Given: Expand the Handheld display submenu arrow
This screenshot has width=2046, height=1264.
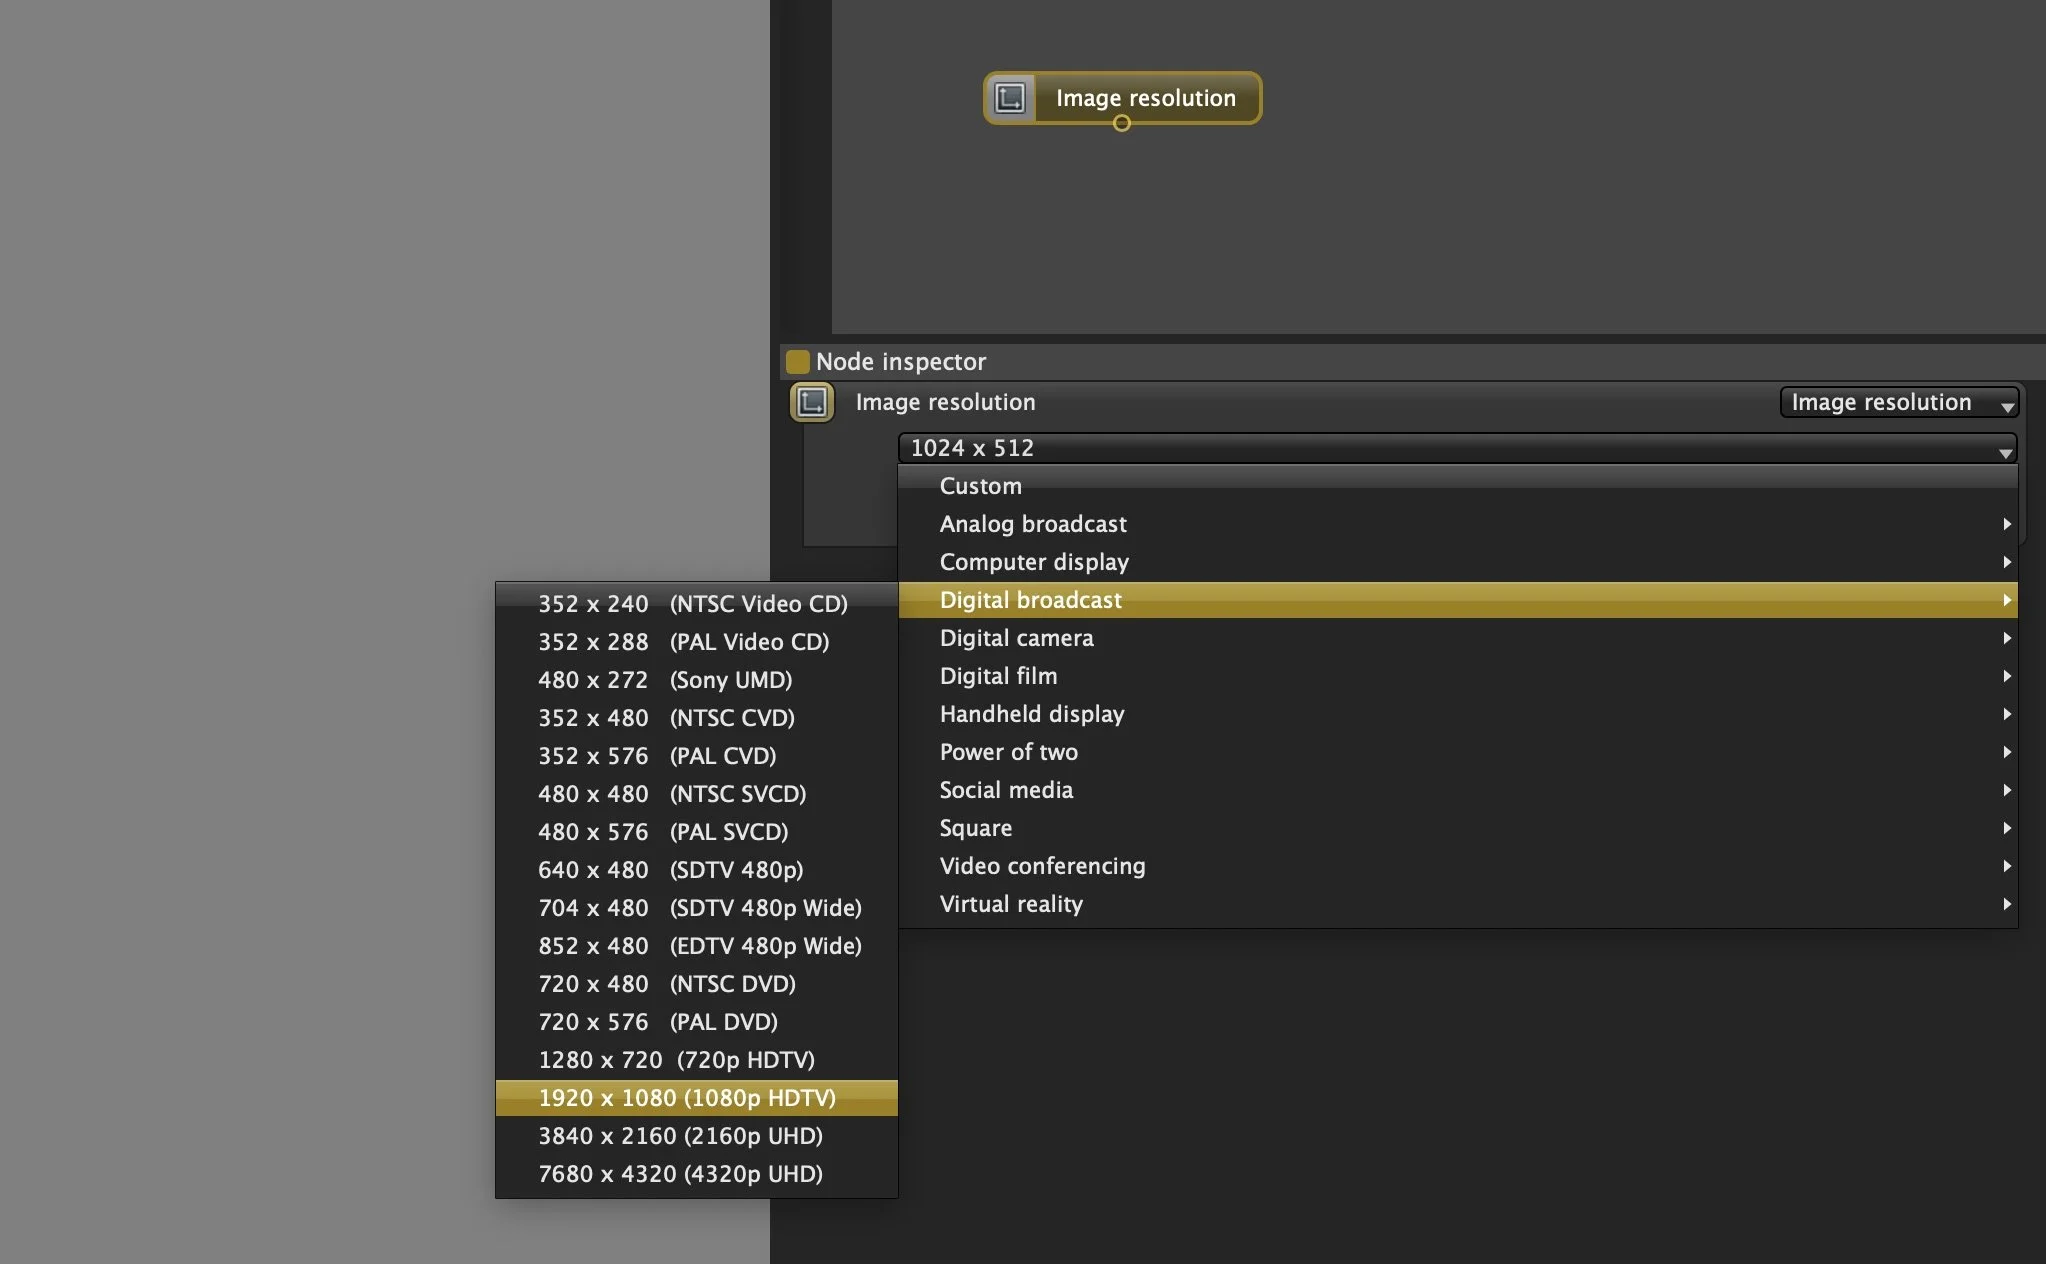Looking at the screenshot, I should 2006,714.
